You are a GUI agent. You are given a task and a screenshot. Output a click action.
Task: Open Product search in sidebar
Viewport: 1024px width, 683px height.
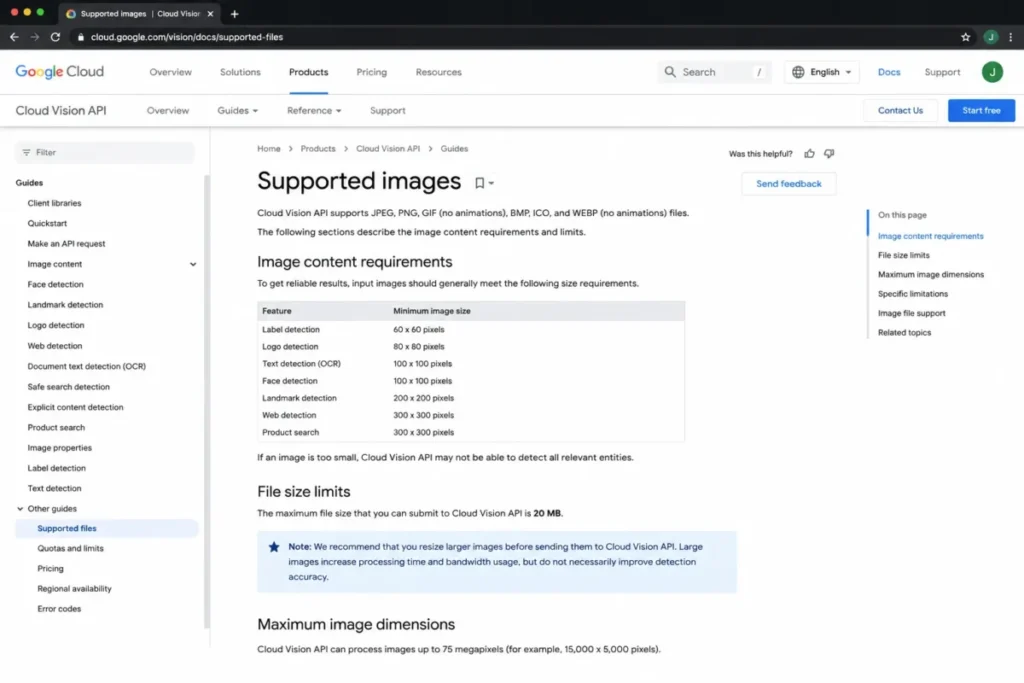(x=56, y=428)
